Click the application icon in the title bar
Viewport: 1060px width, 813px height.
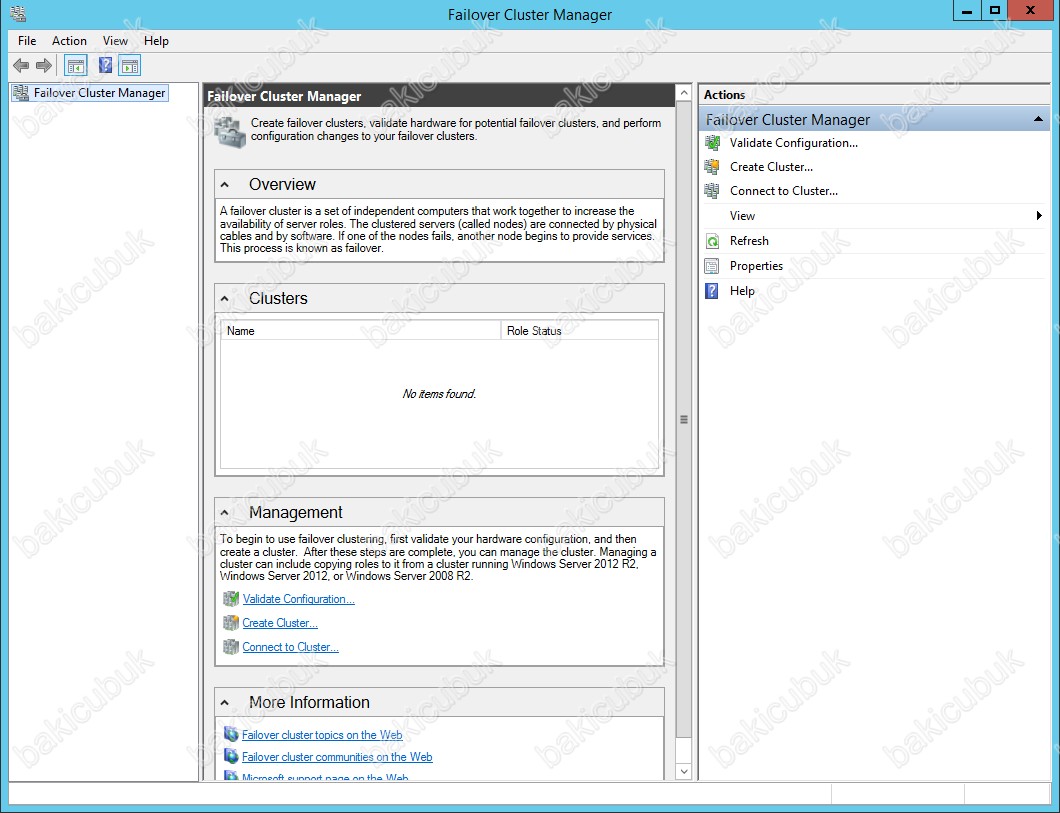click(18, 14)
